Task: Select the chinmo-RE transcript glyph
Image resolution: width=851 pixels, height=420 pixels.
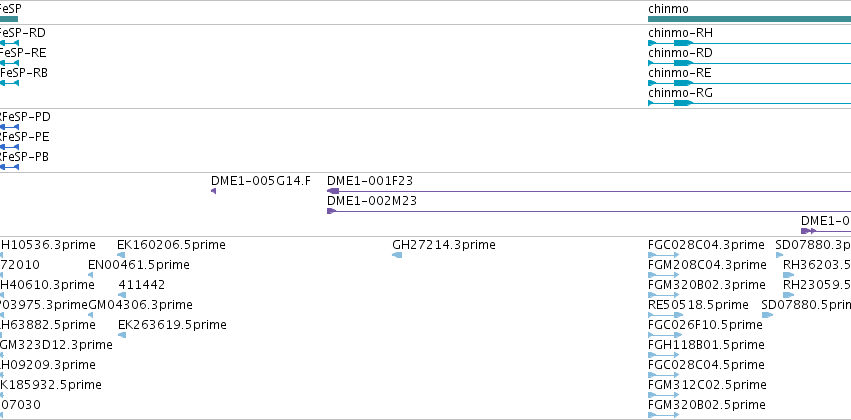Action: click(x=750, y=83)
